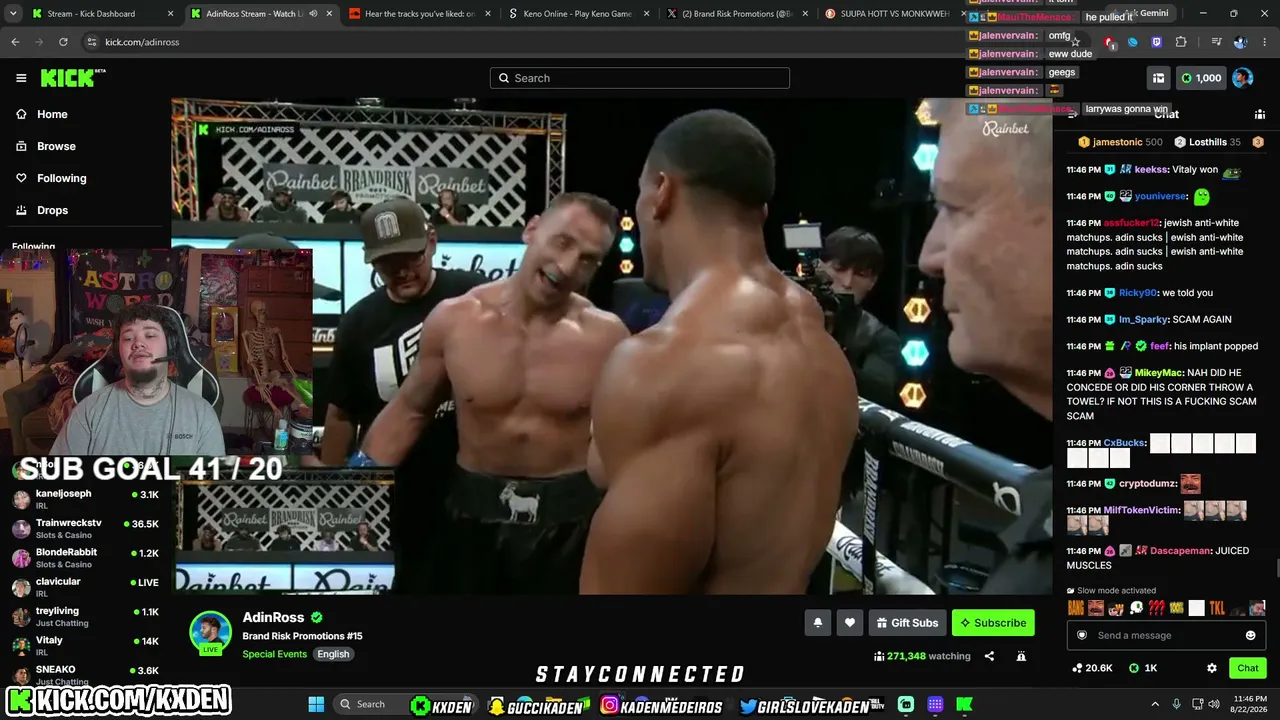Reload the page with the refresh icon
This screenshot has height=720, width=1280.
click(63, 42)
